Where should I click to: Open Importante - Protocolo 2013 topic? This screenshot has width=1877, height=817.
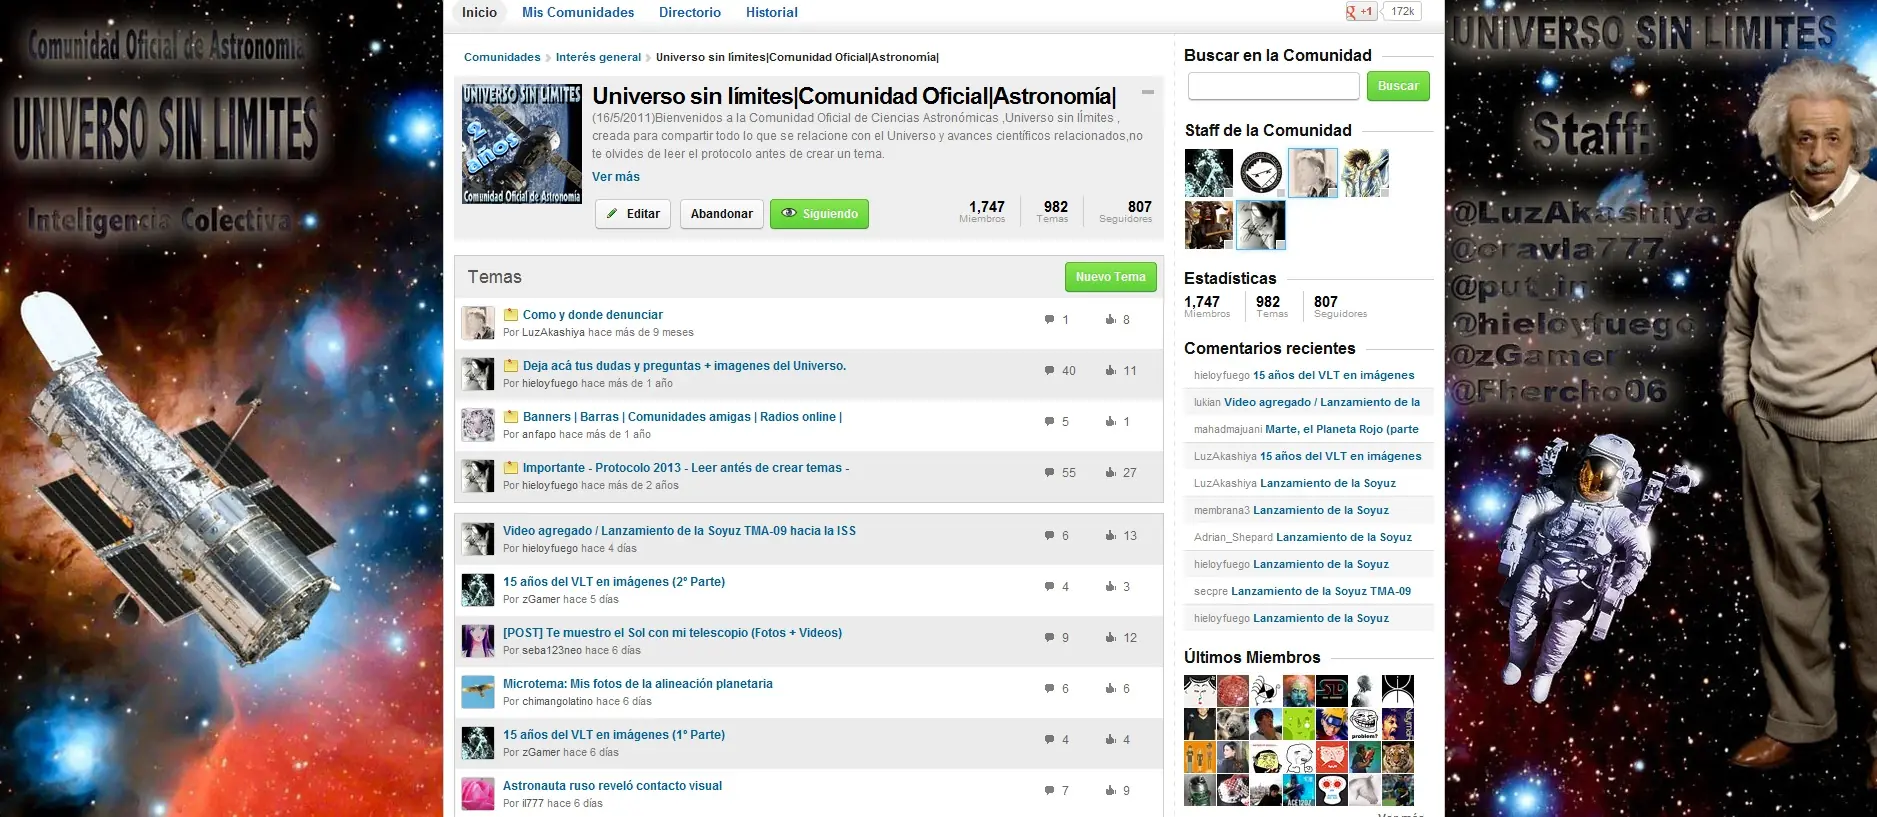pyautogui.click(x=686, y=468)
